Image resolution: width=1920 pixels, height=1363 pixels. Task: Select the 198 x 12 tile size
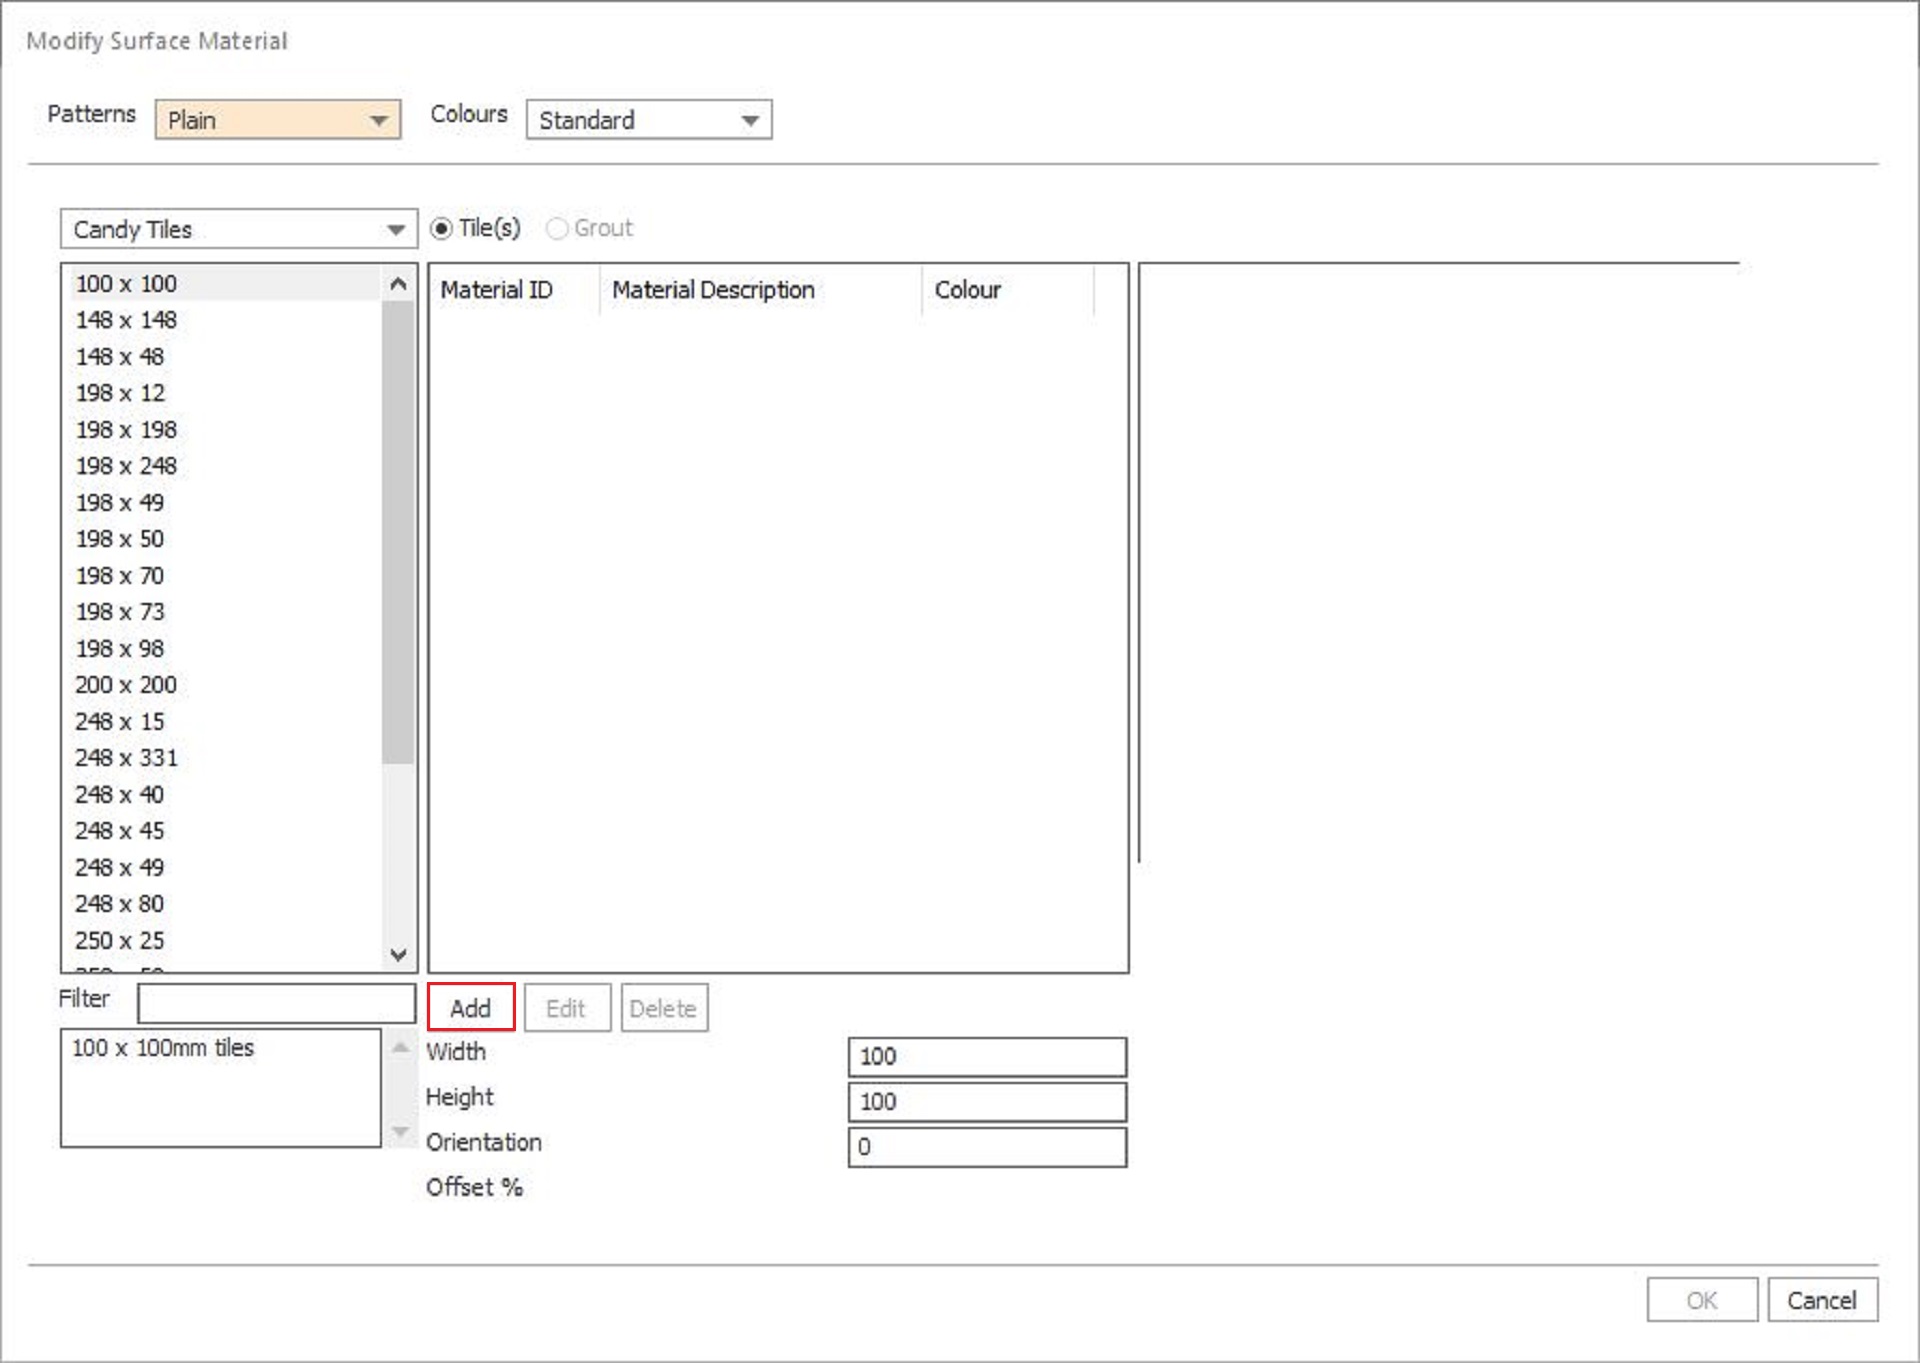coord(224,393)
